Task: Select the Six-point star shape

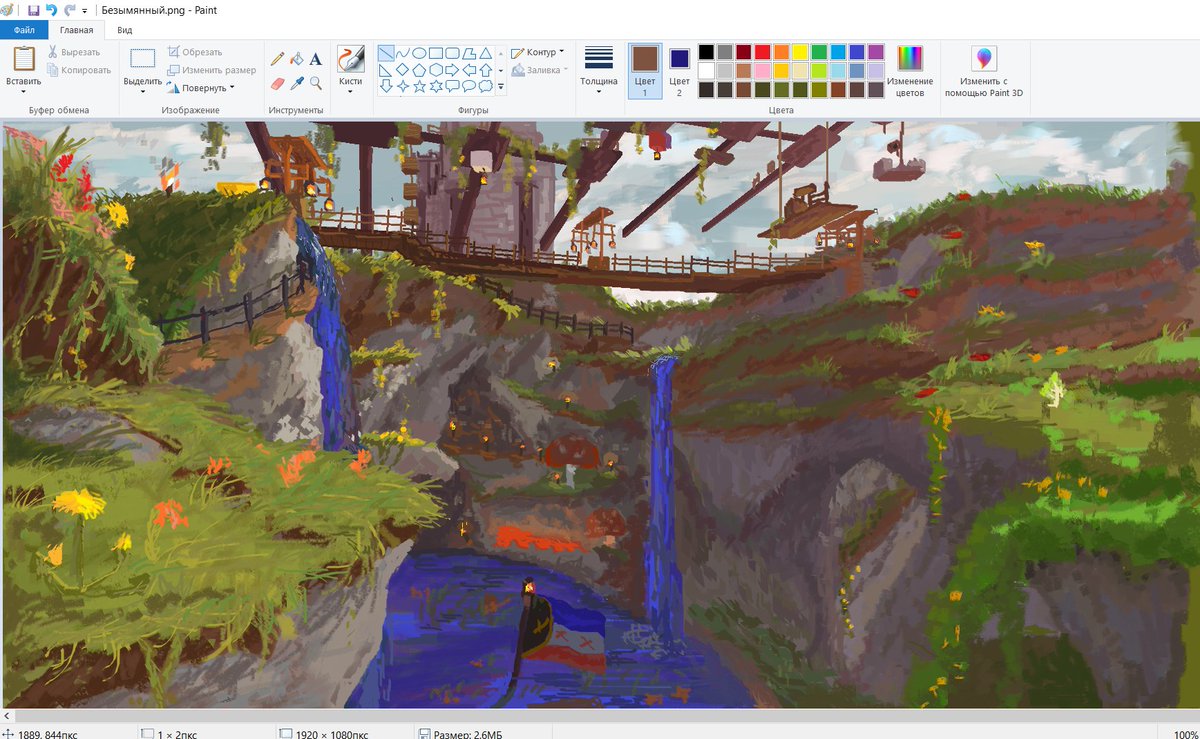Action: point(436,87)
